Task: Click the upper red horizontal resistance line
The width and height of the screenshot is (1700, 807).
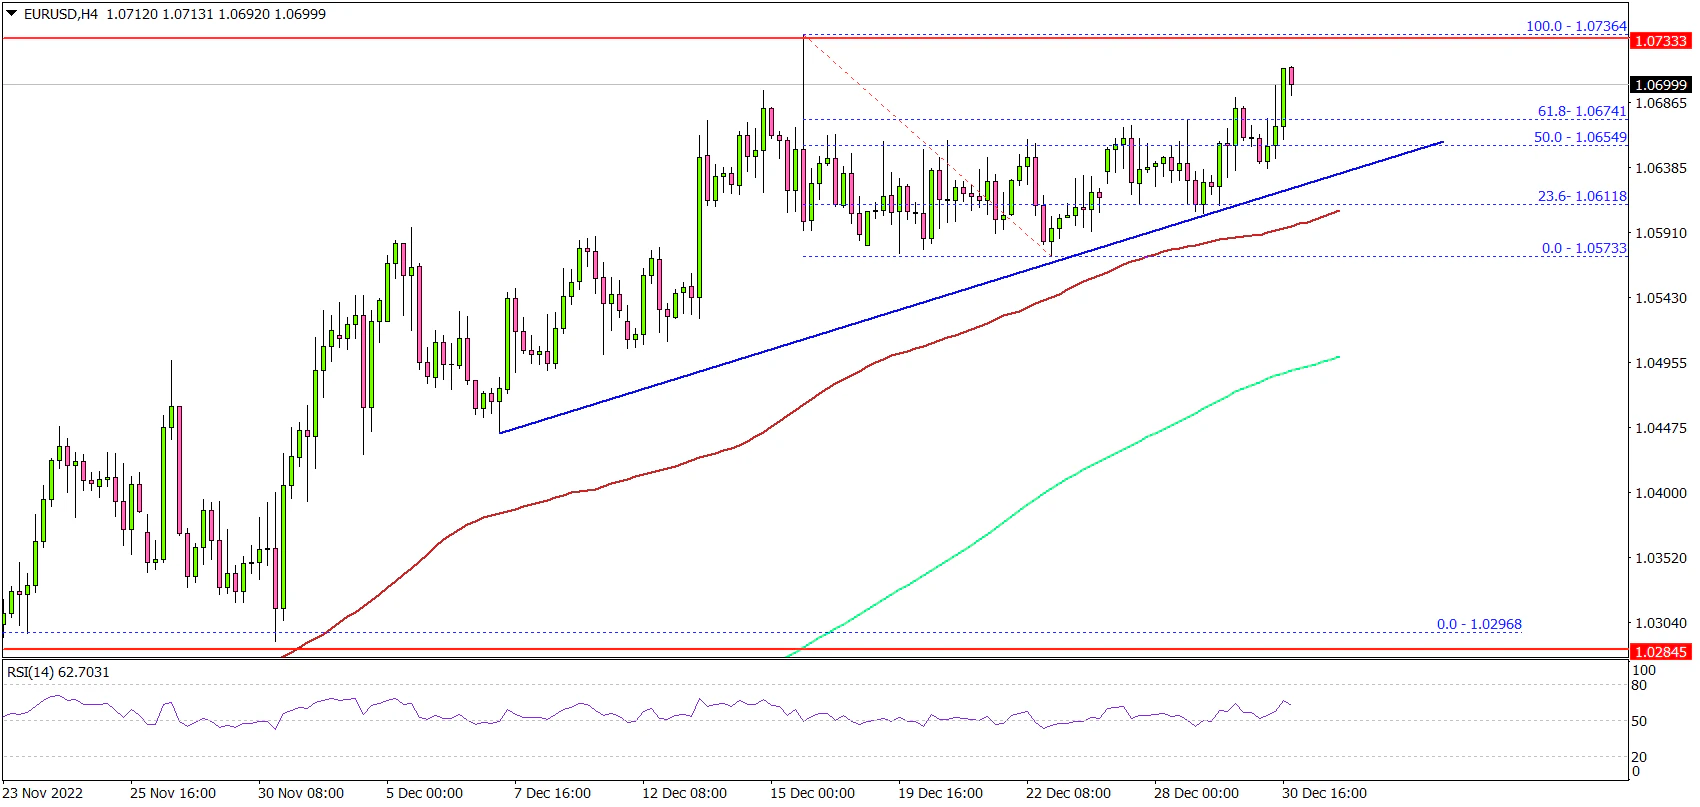Action: click(x=400, y=38)
